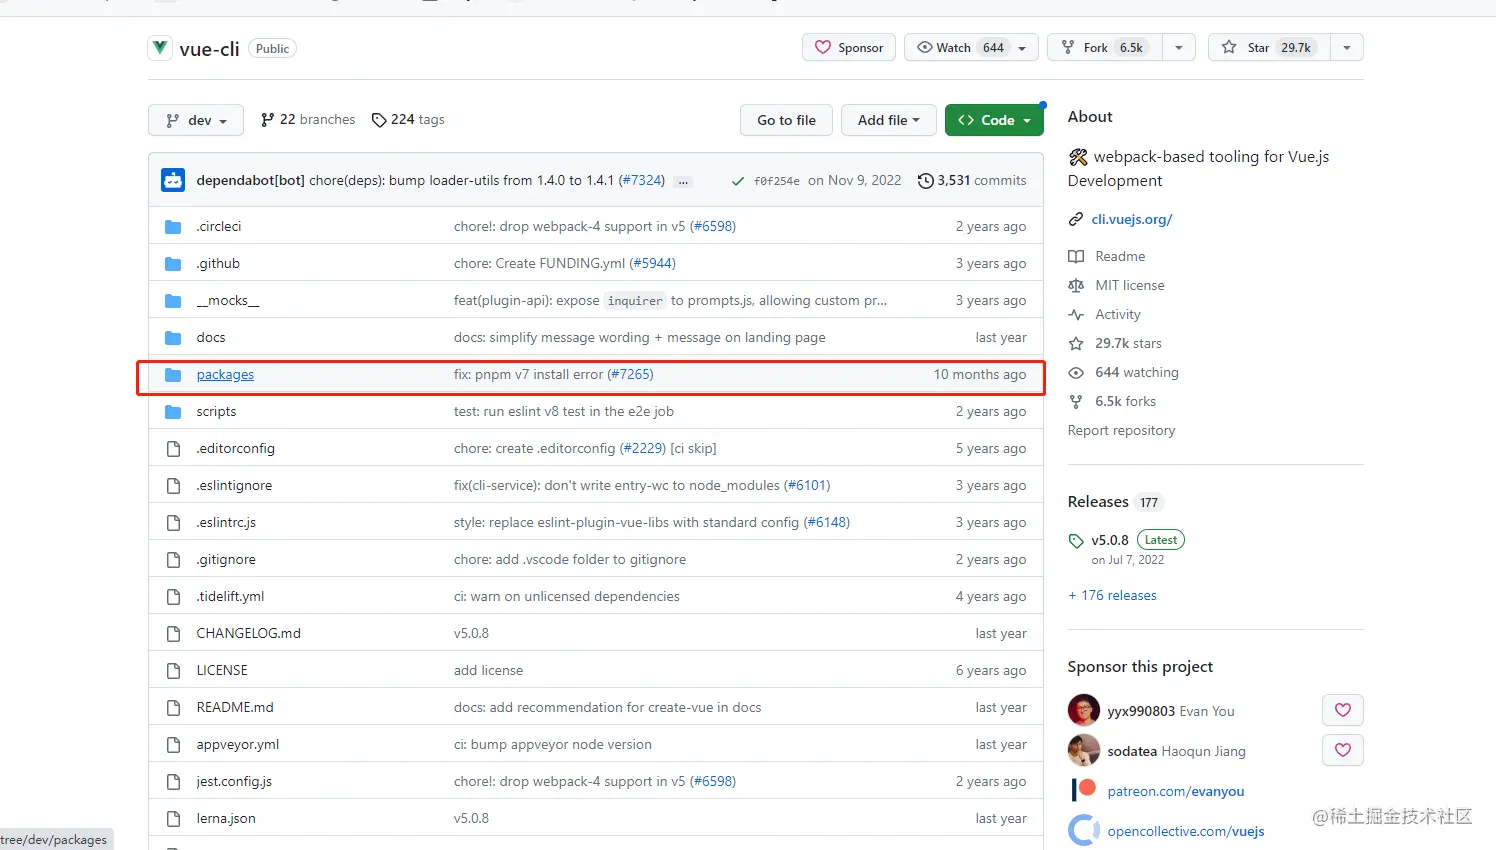Open the Watch notifications dropdown
The image size is (1496, 850).
[x=971, y=48]
